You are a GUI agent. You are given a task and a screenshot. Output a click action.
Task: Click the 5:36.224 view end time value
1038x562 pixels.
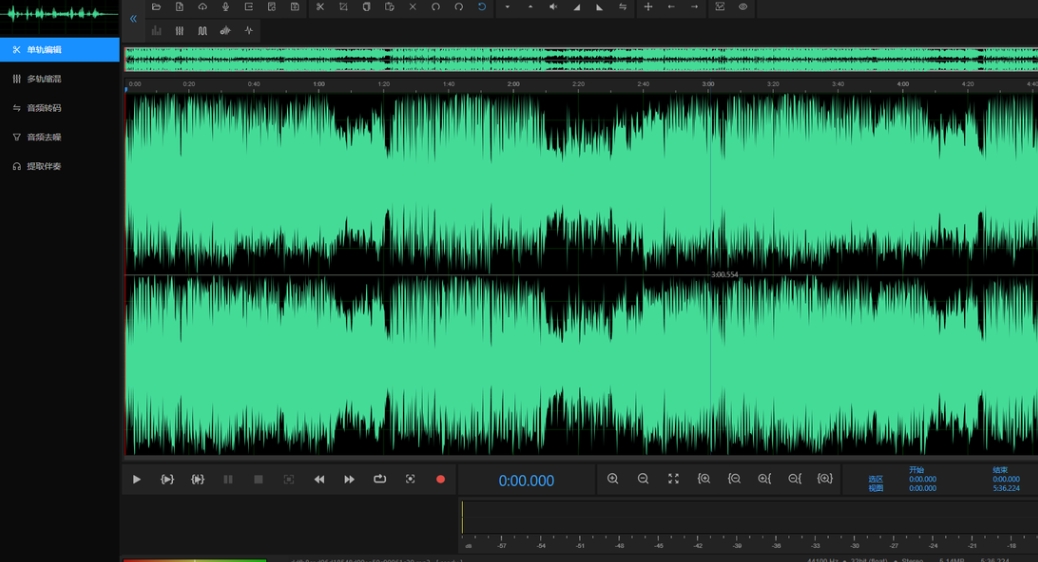(1006, 489)
